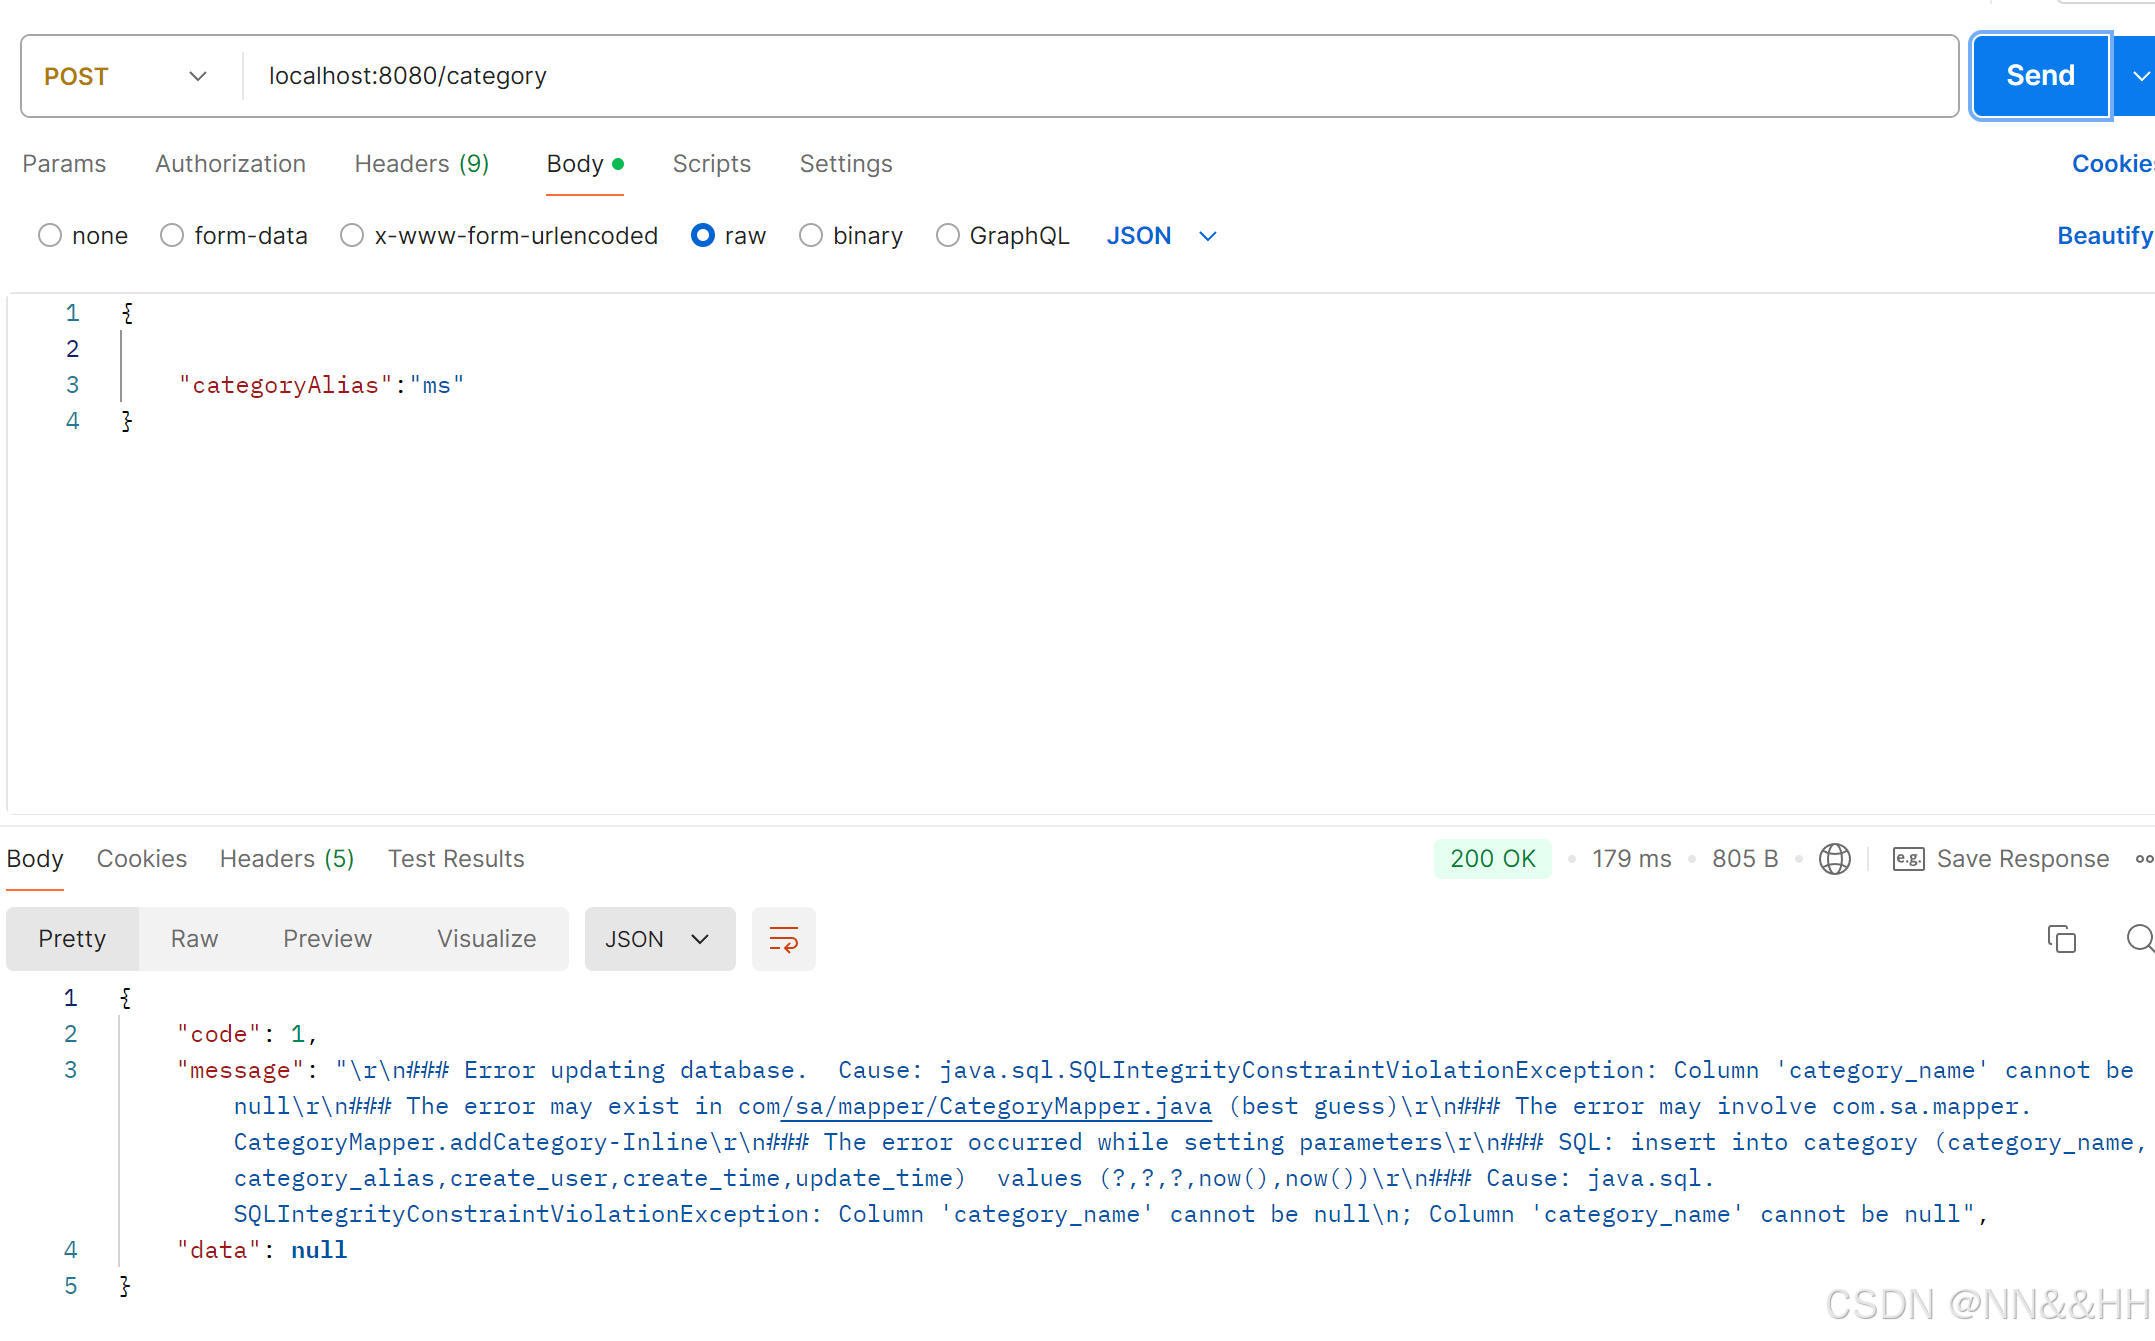Select the x-www-form-urlencoded radio option
Image resolution: width=2155 pixels, height=1341 pixels.
pyautogui.click(x=352, y=235)
